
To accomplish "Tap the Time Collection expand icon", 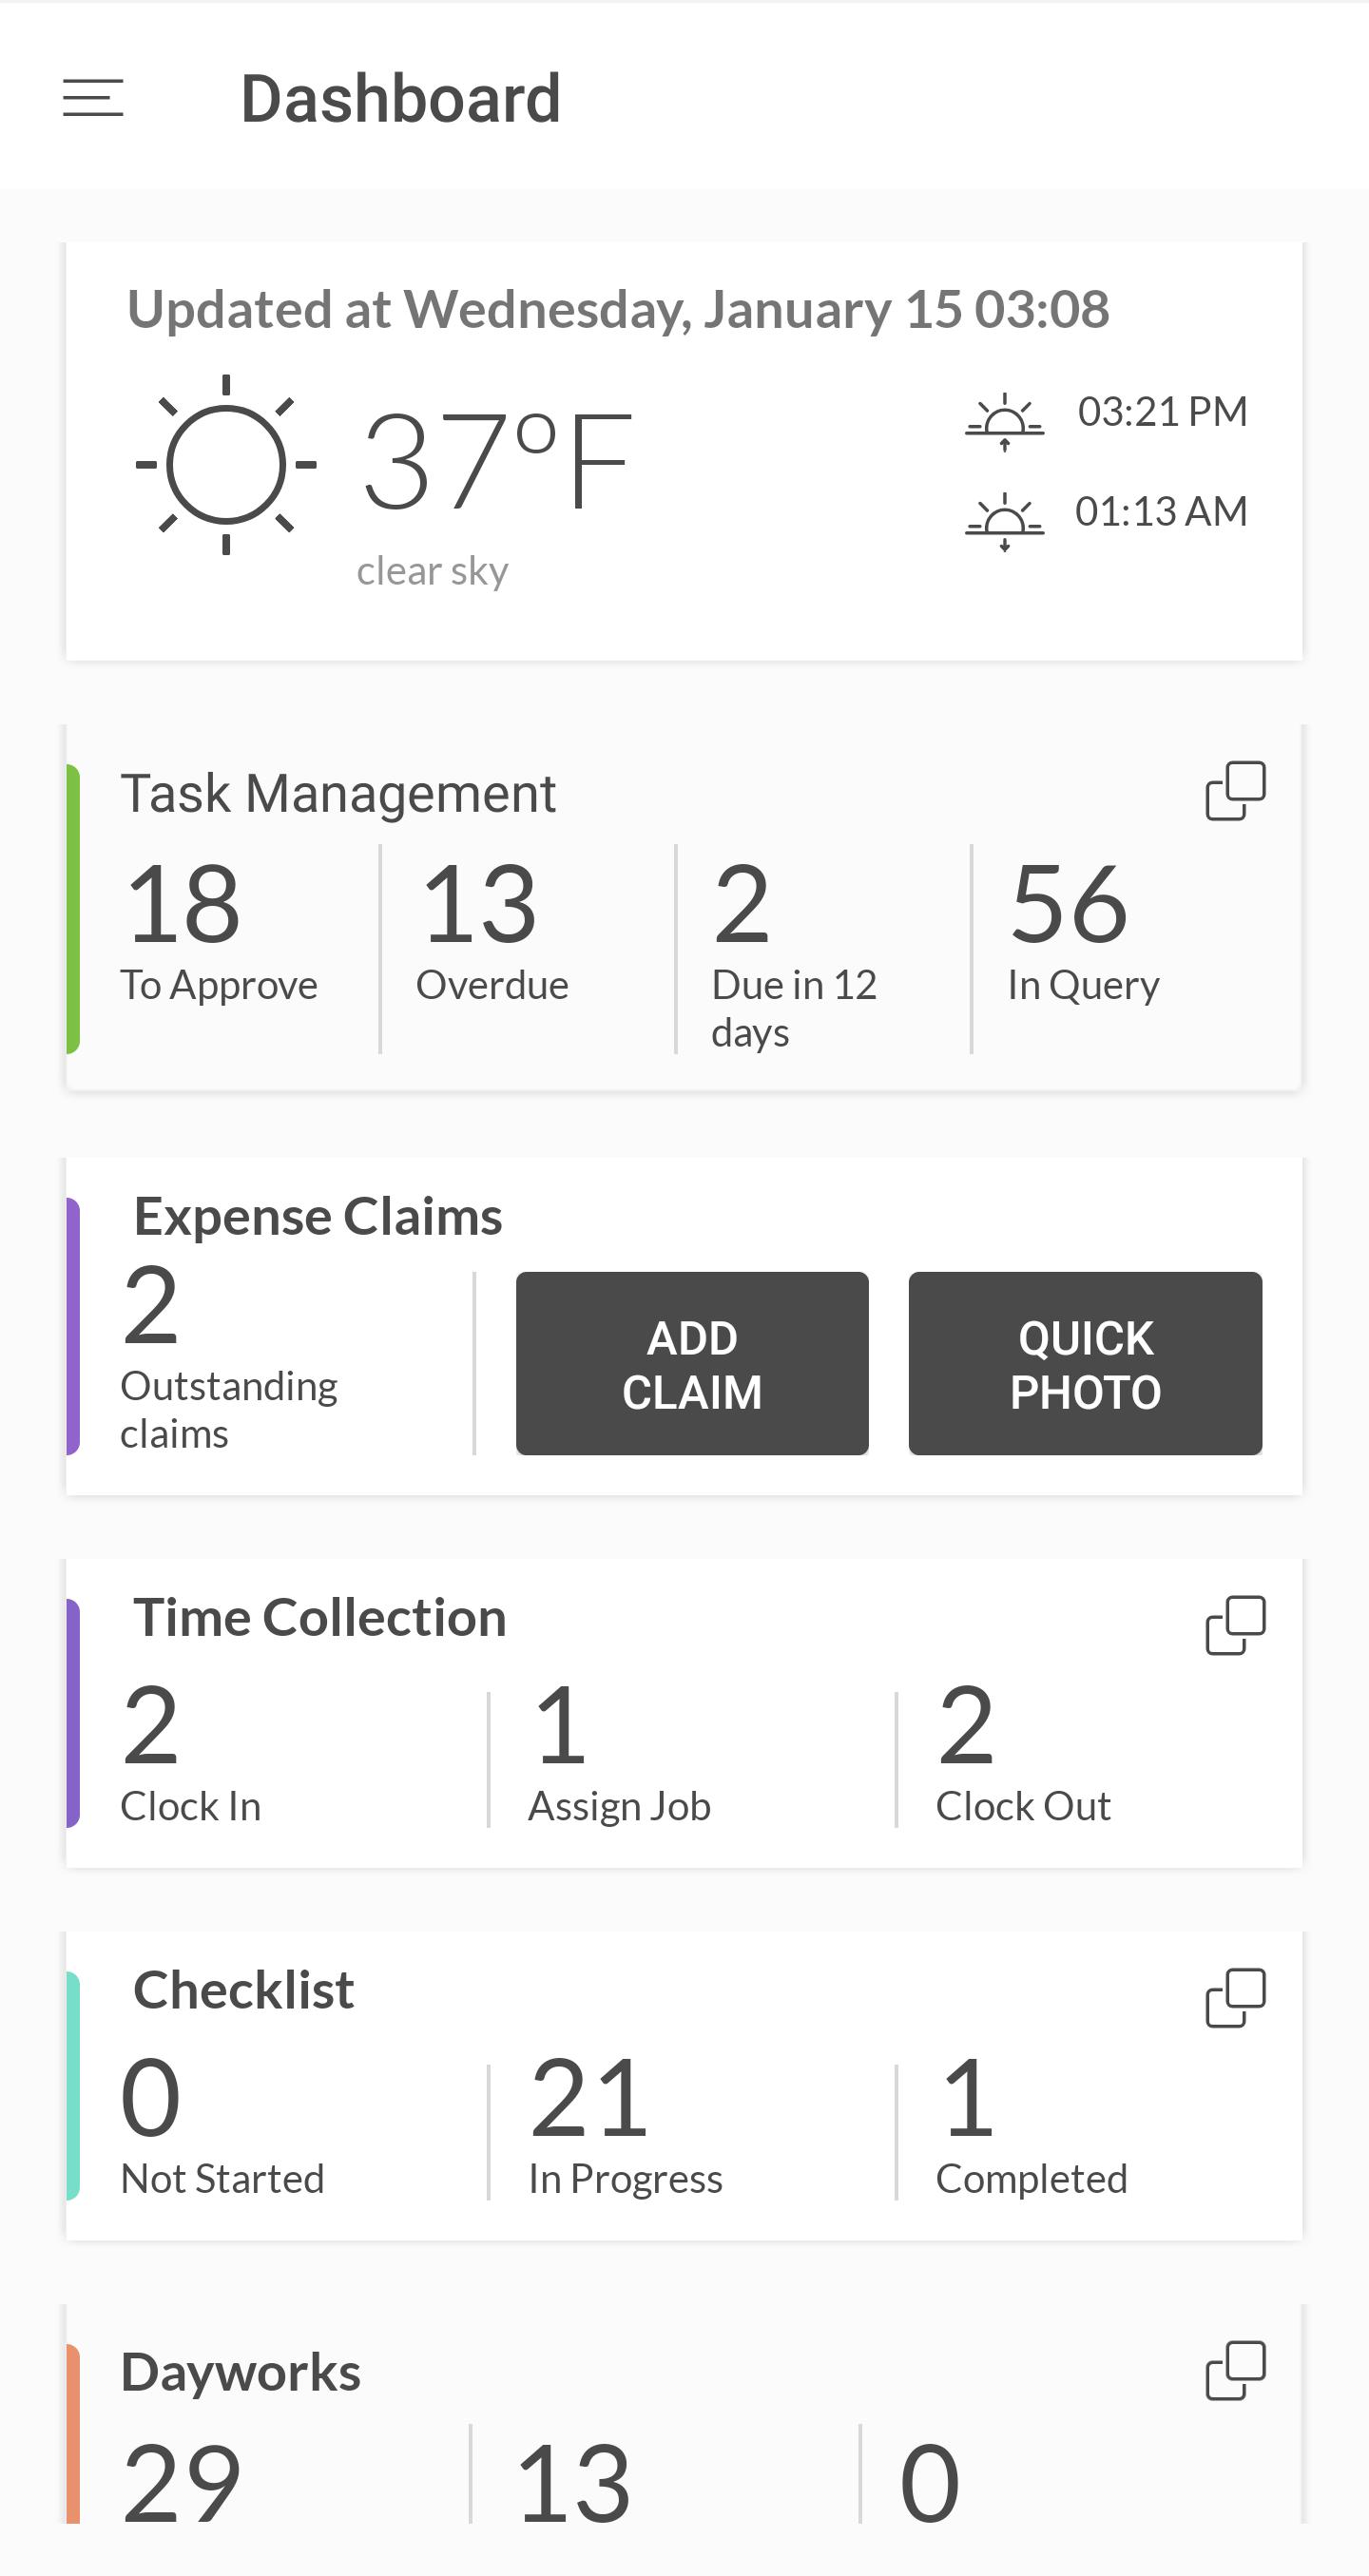I will [x=1235, y=1625].
